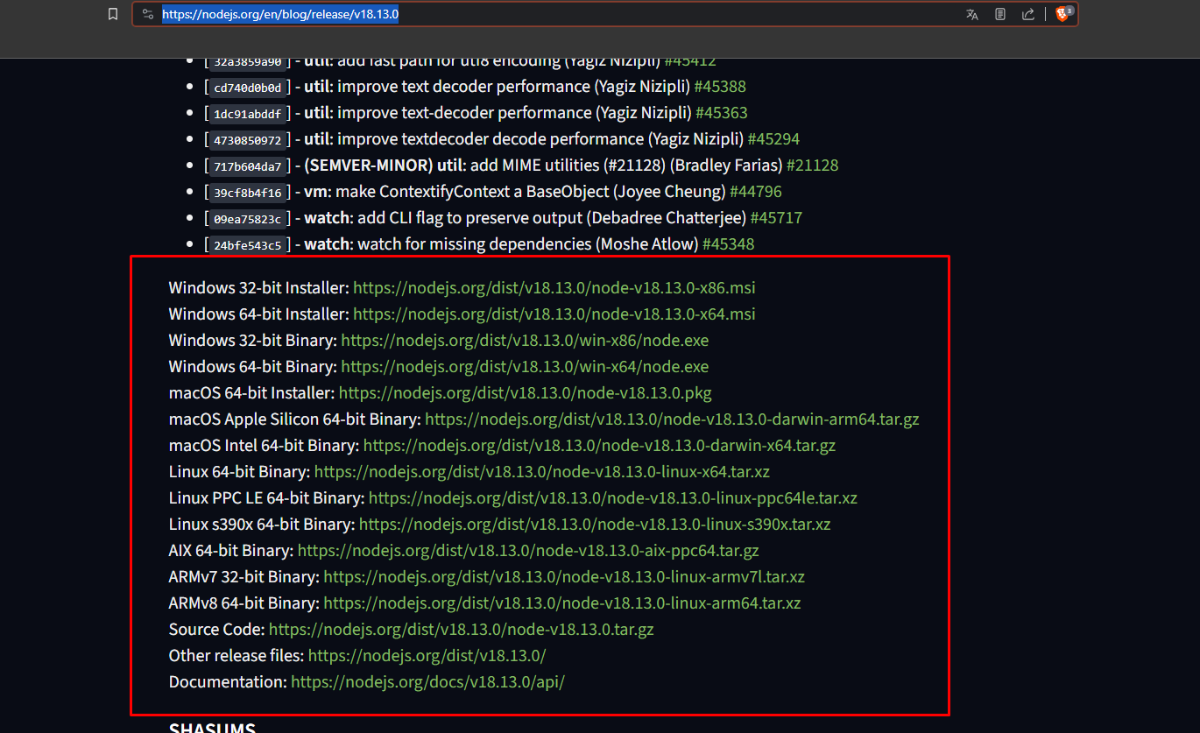This screenshot has width=1200, height=733.
Task: Click Other release files dist link
Action: (x=427, y=656)
